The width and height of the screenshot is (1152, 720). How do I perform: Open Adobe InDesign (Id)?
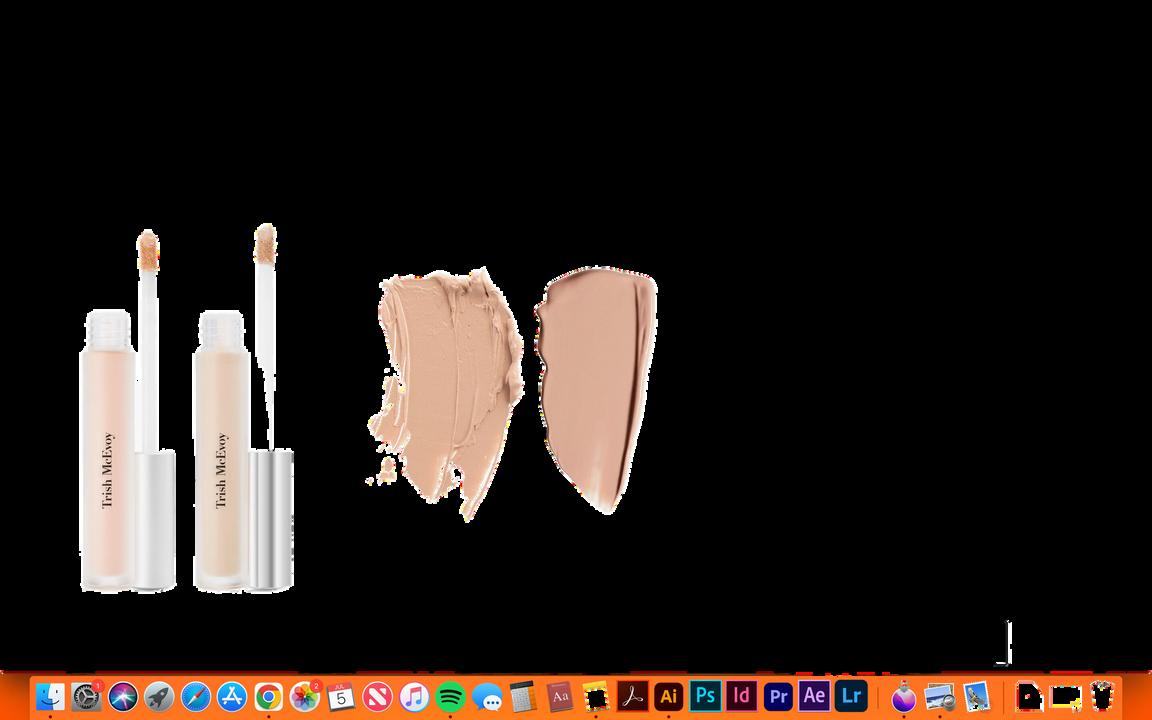tap(742, 696)
